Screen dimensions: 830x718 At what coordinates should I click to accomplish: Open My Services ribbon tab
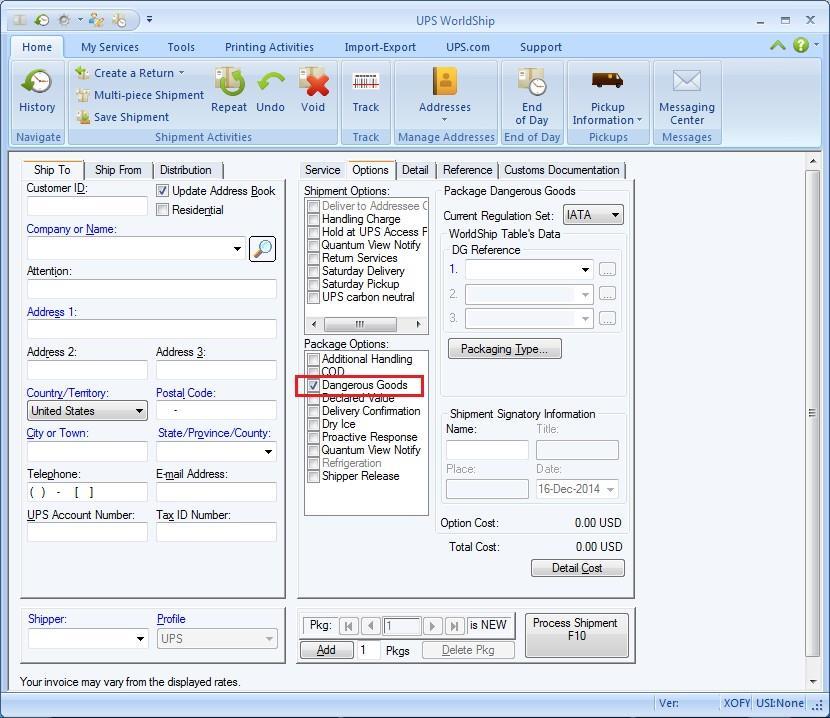[x=110, y=47]
